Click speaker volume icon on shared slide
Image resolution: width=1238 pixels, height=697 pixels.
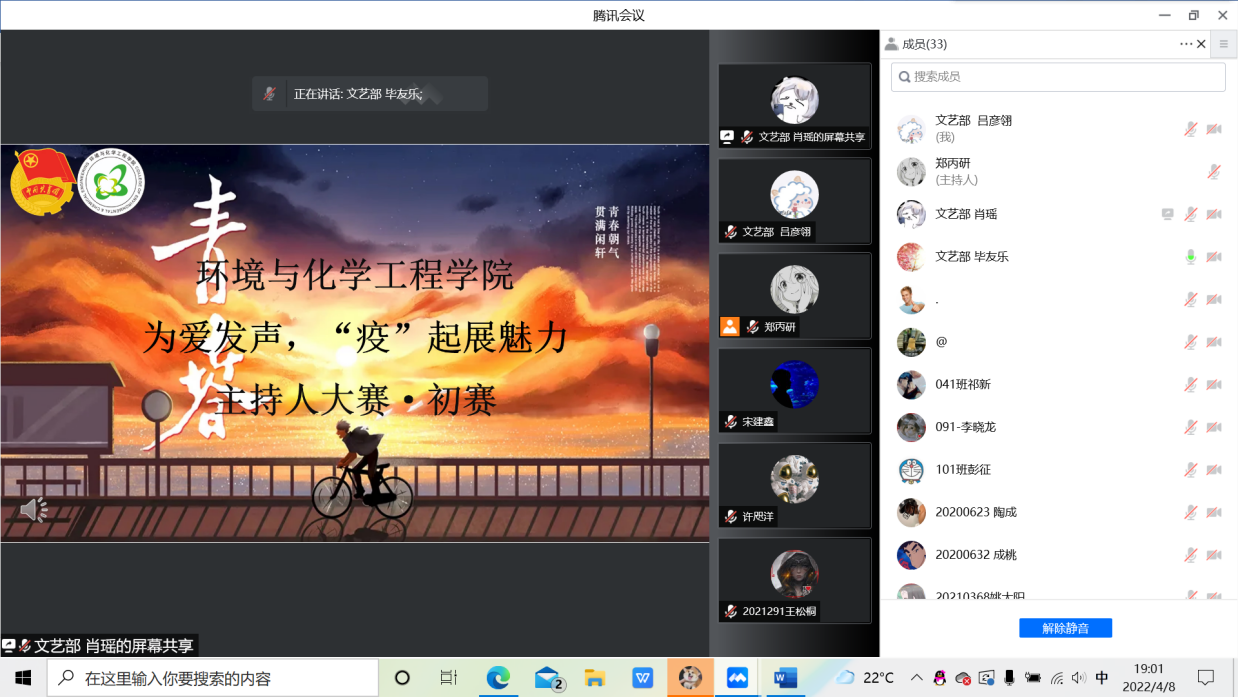(34, 510)
